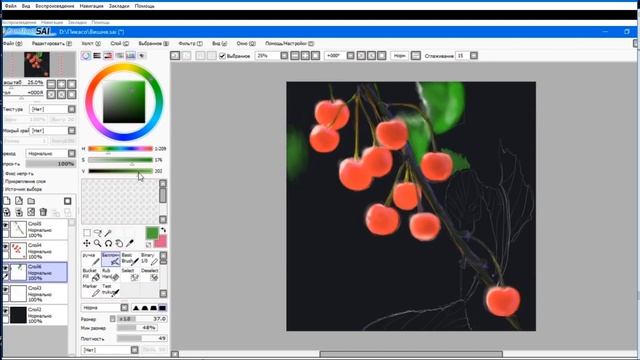Click the undo arrow in canvas toolbar

coord(175,56)
